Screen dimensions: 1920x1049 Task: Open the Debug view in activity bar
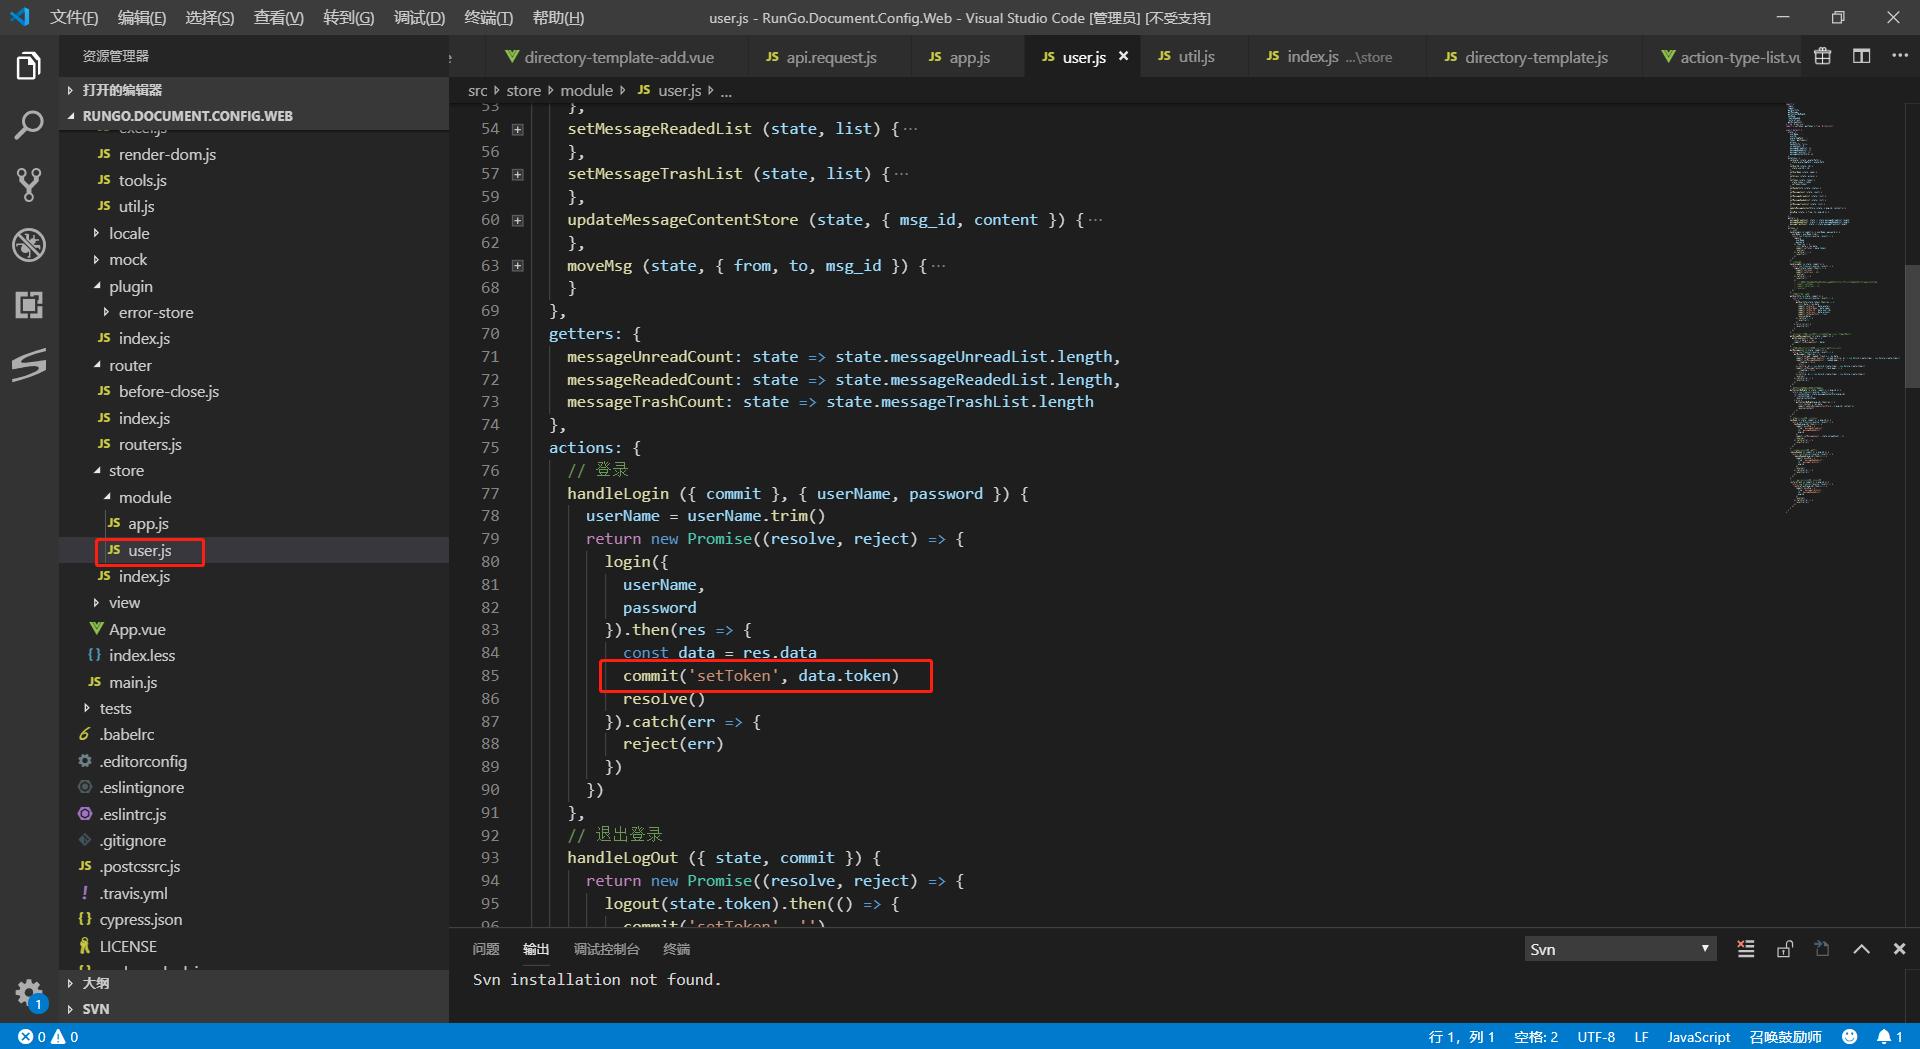tap(29, 245)
